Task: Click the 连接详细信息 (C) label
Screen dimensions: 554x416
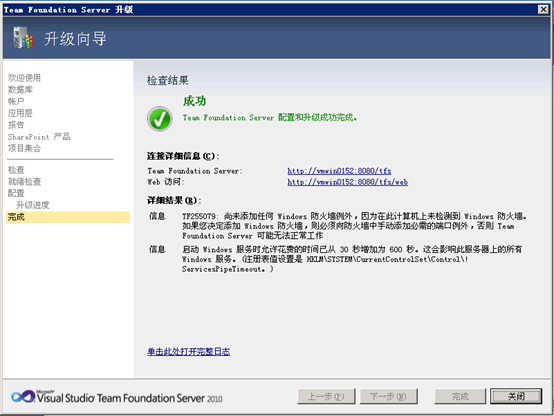Action: (x=183, y=156)
